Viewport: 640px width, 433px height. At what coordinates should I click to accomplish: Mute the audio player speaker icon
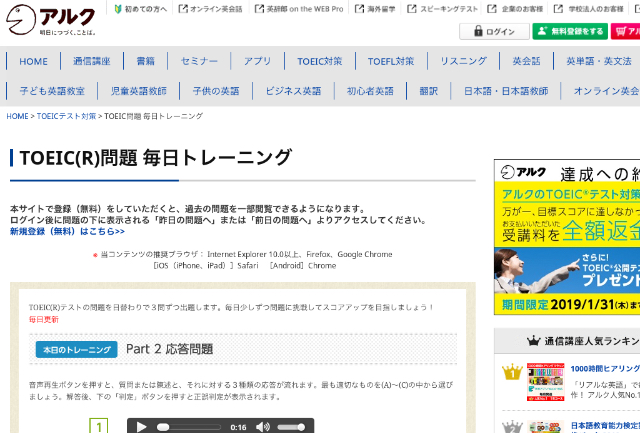[x=262, y=427]
